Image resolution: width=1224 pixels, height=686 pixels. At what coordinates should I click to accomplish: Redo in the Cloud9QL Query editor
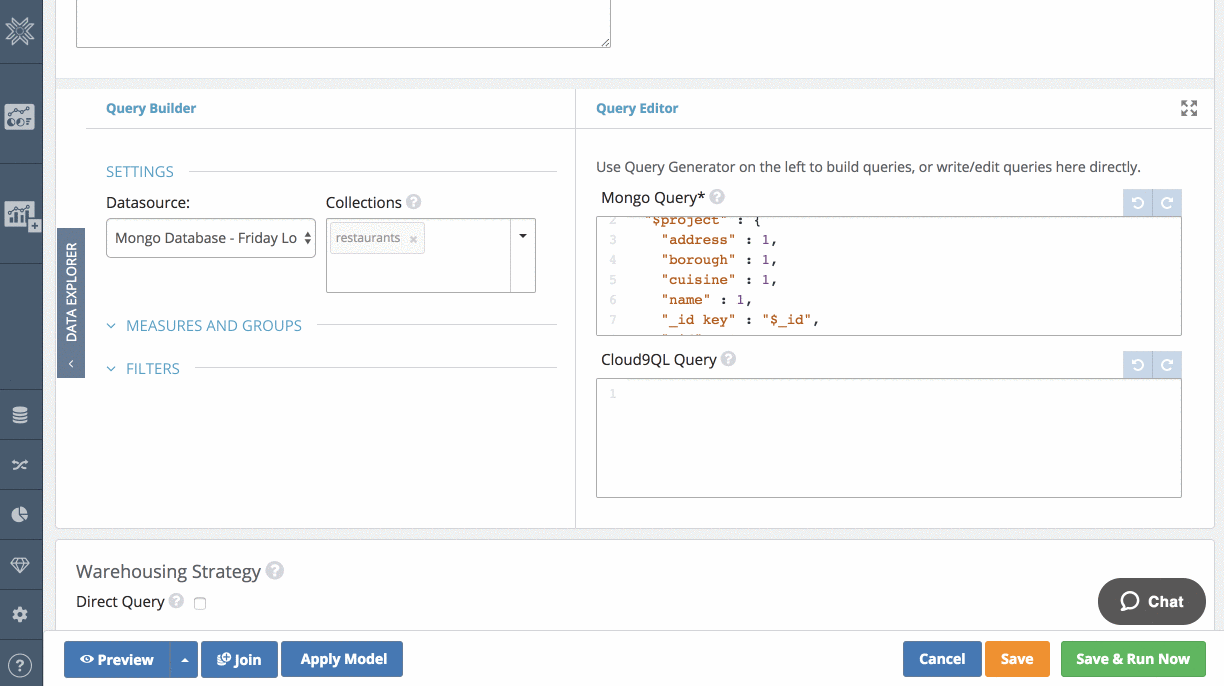[x=1167, y=365]
